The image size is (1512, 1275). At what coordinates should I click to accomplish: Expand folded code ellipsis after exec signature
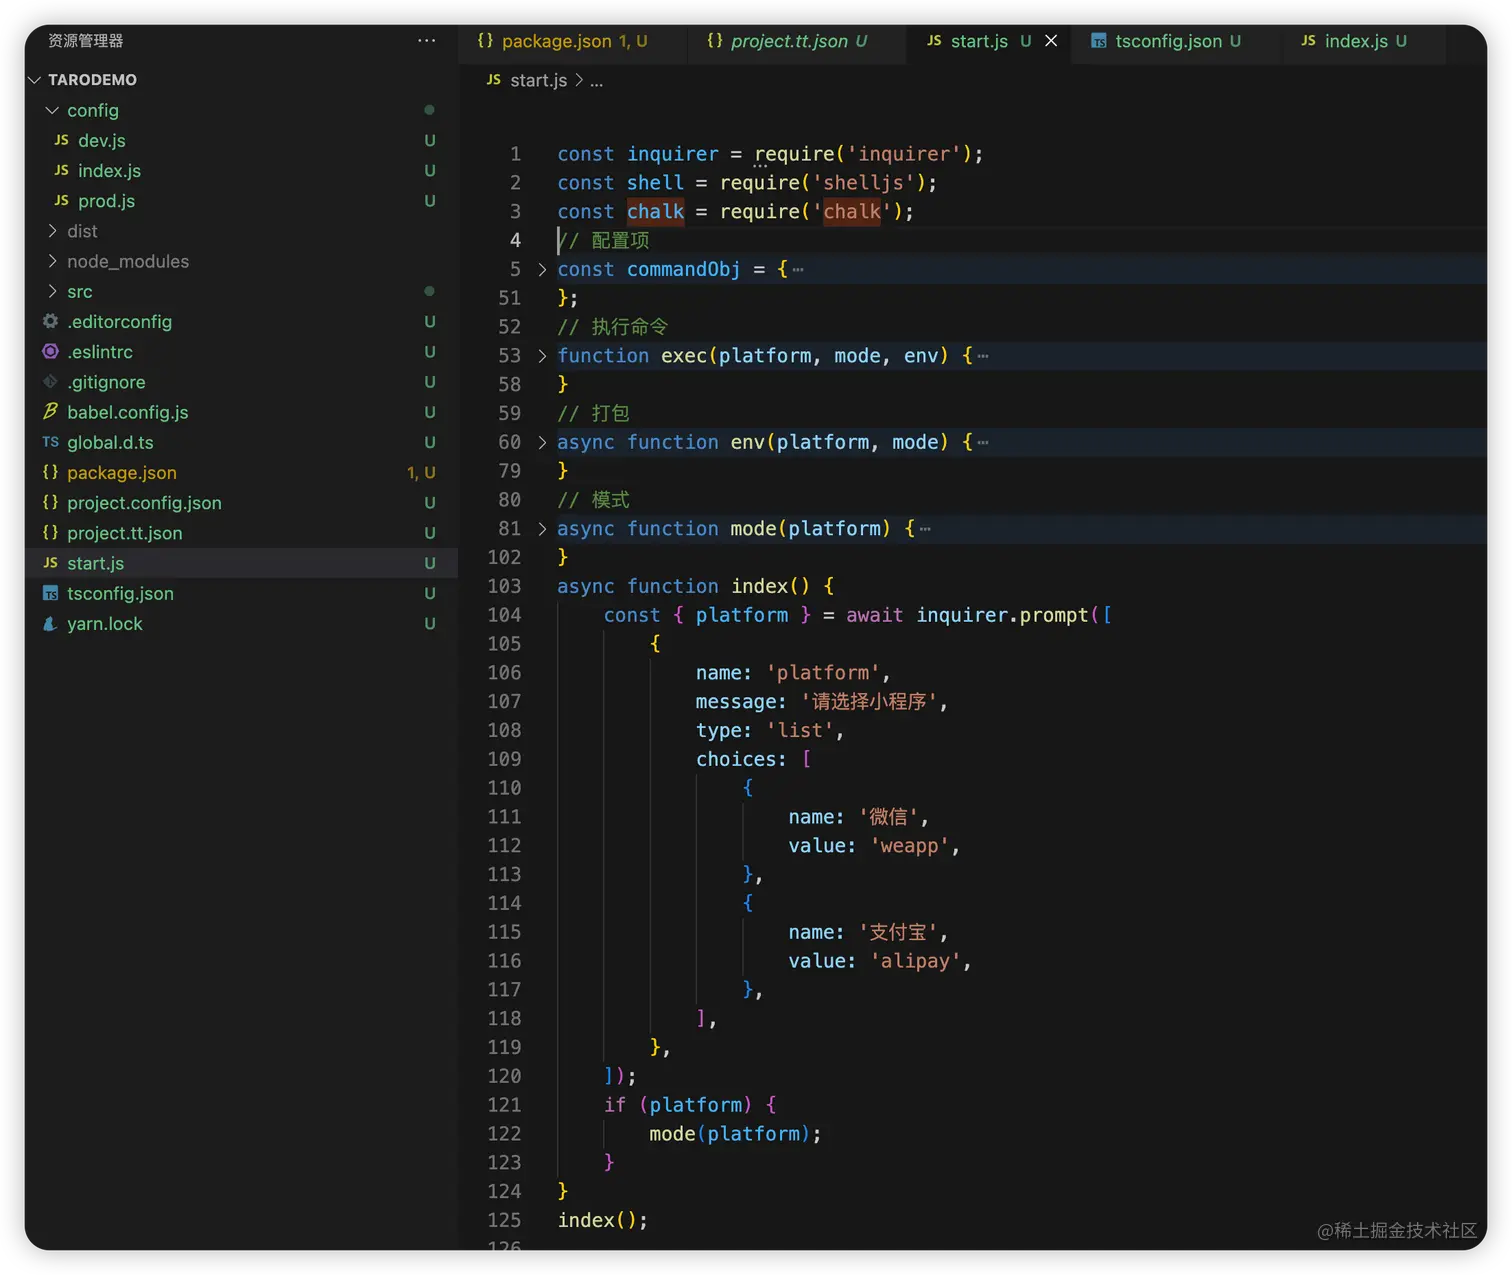983,356
